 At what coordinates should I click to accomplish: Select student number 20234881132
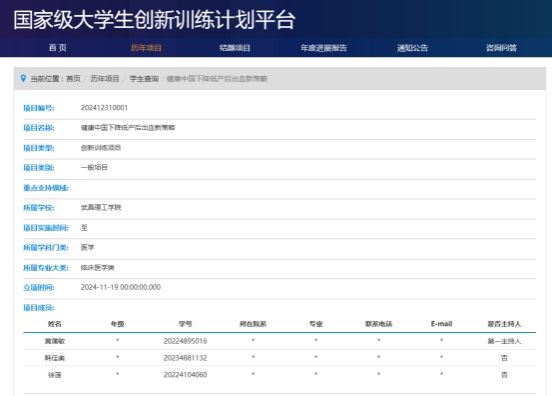pos(185,358)
